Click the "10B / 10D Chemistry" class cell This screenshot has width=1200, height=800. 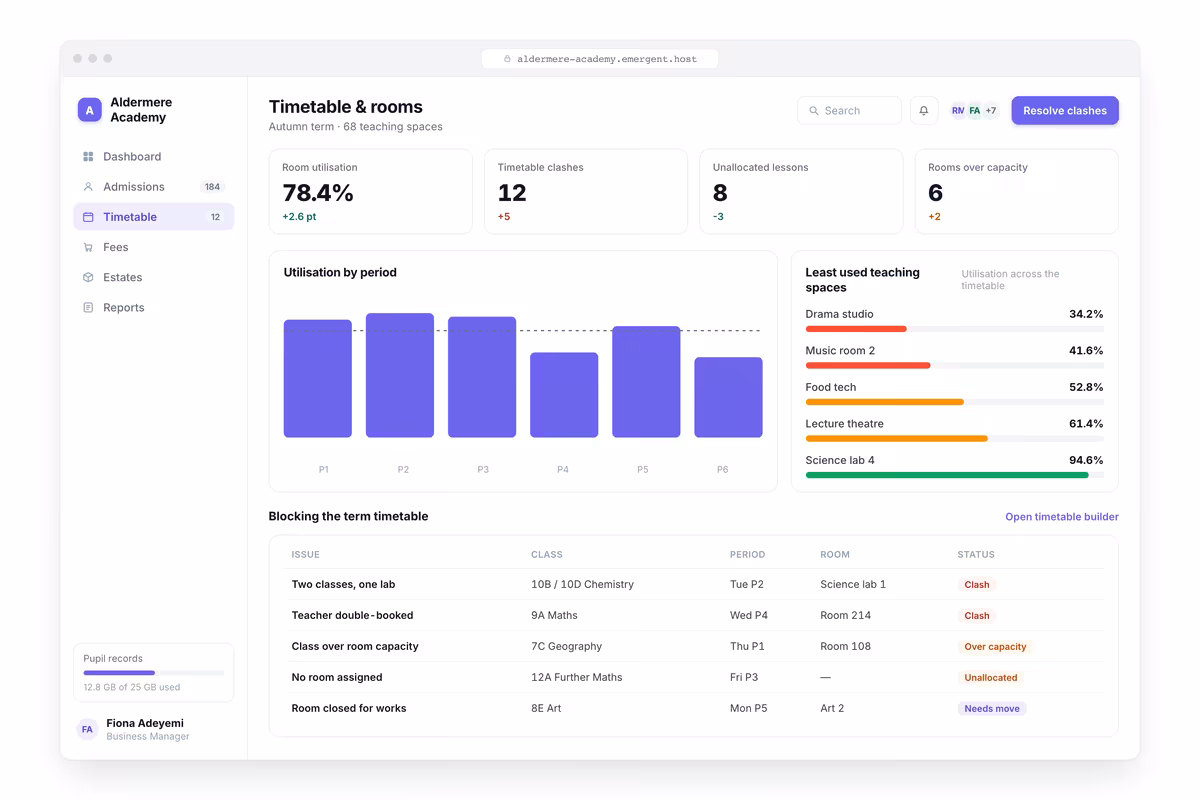tap(582, 585)
